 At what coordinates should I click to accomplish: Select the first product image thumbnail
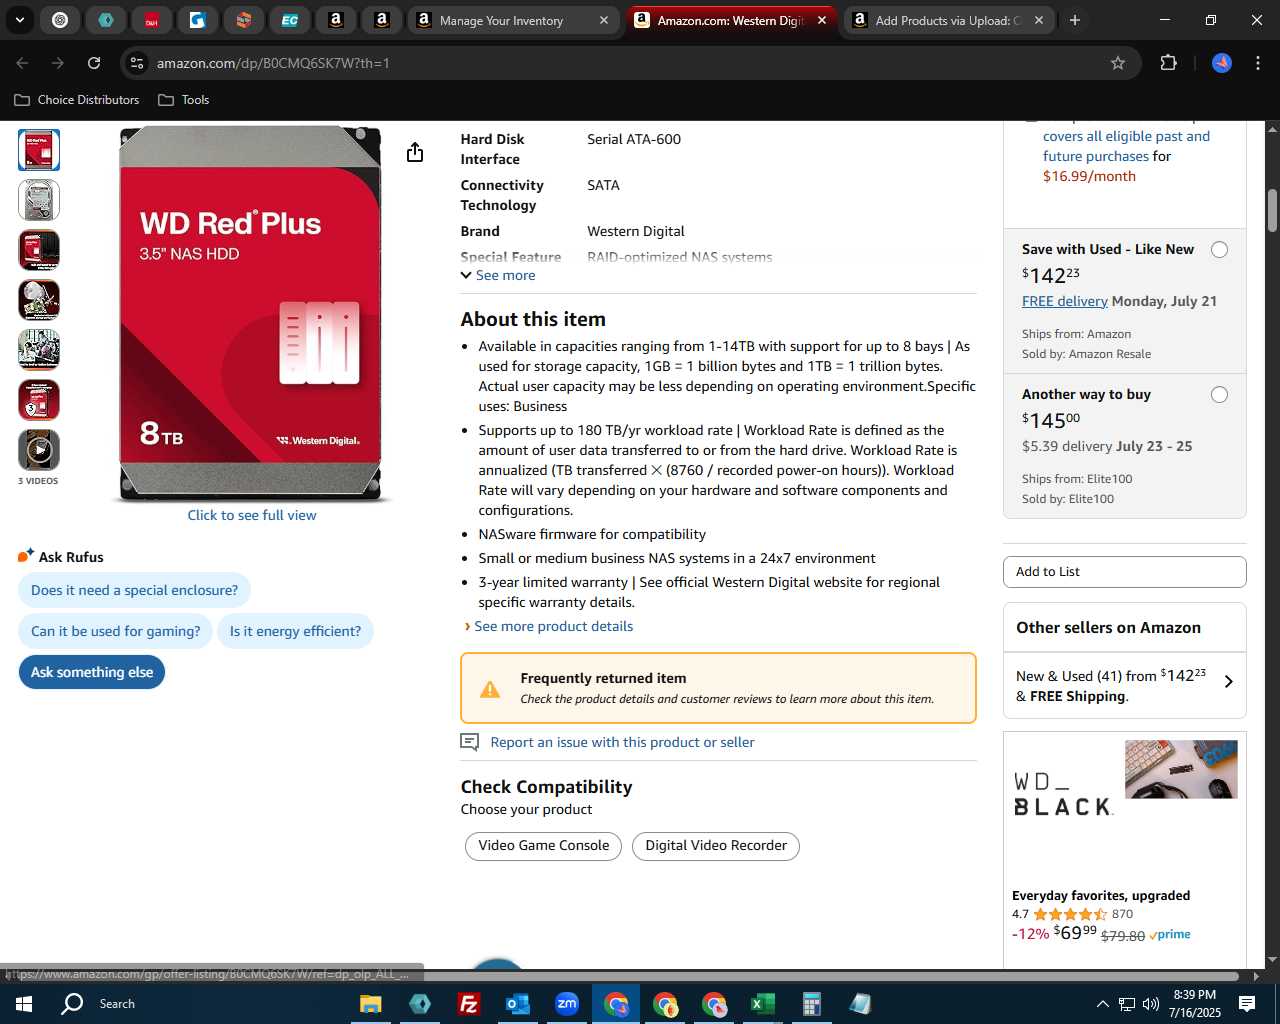tap(39, 150)
